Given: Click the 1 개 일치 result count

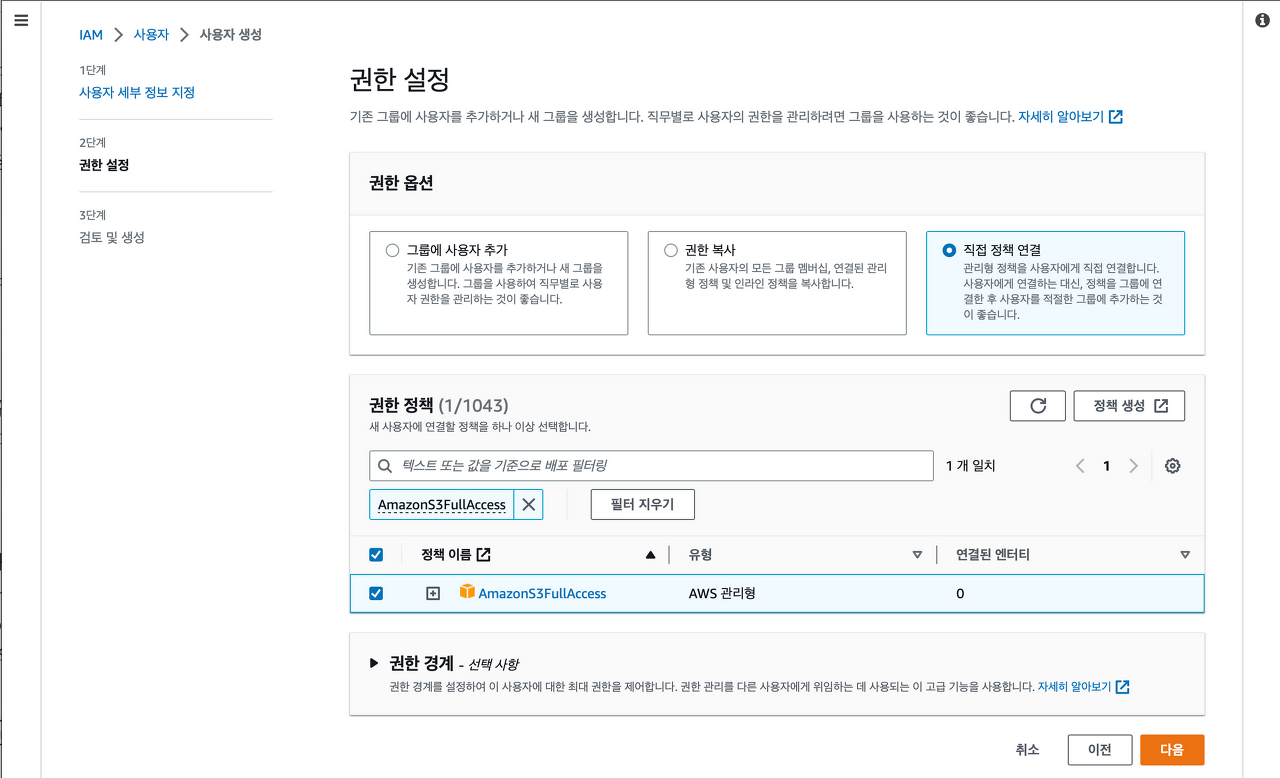Looking at the screenshot, I should click(x=971, y=466).
